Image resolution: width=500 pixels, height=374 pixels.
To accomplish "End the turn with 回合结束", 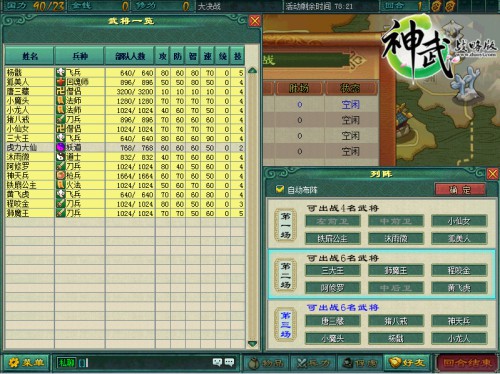I will pos(467,363).
